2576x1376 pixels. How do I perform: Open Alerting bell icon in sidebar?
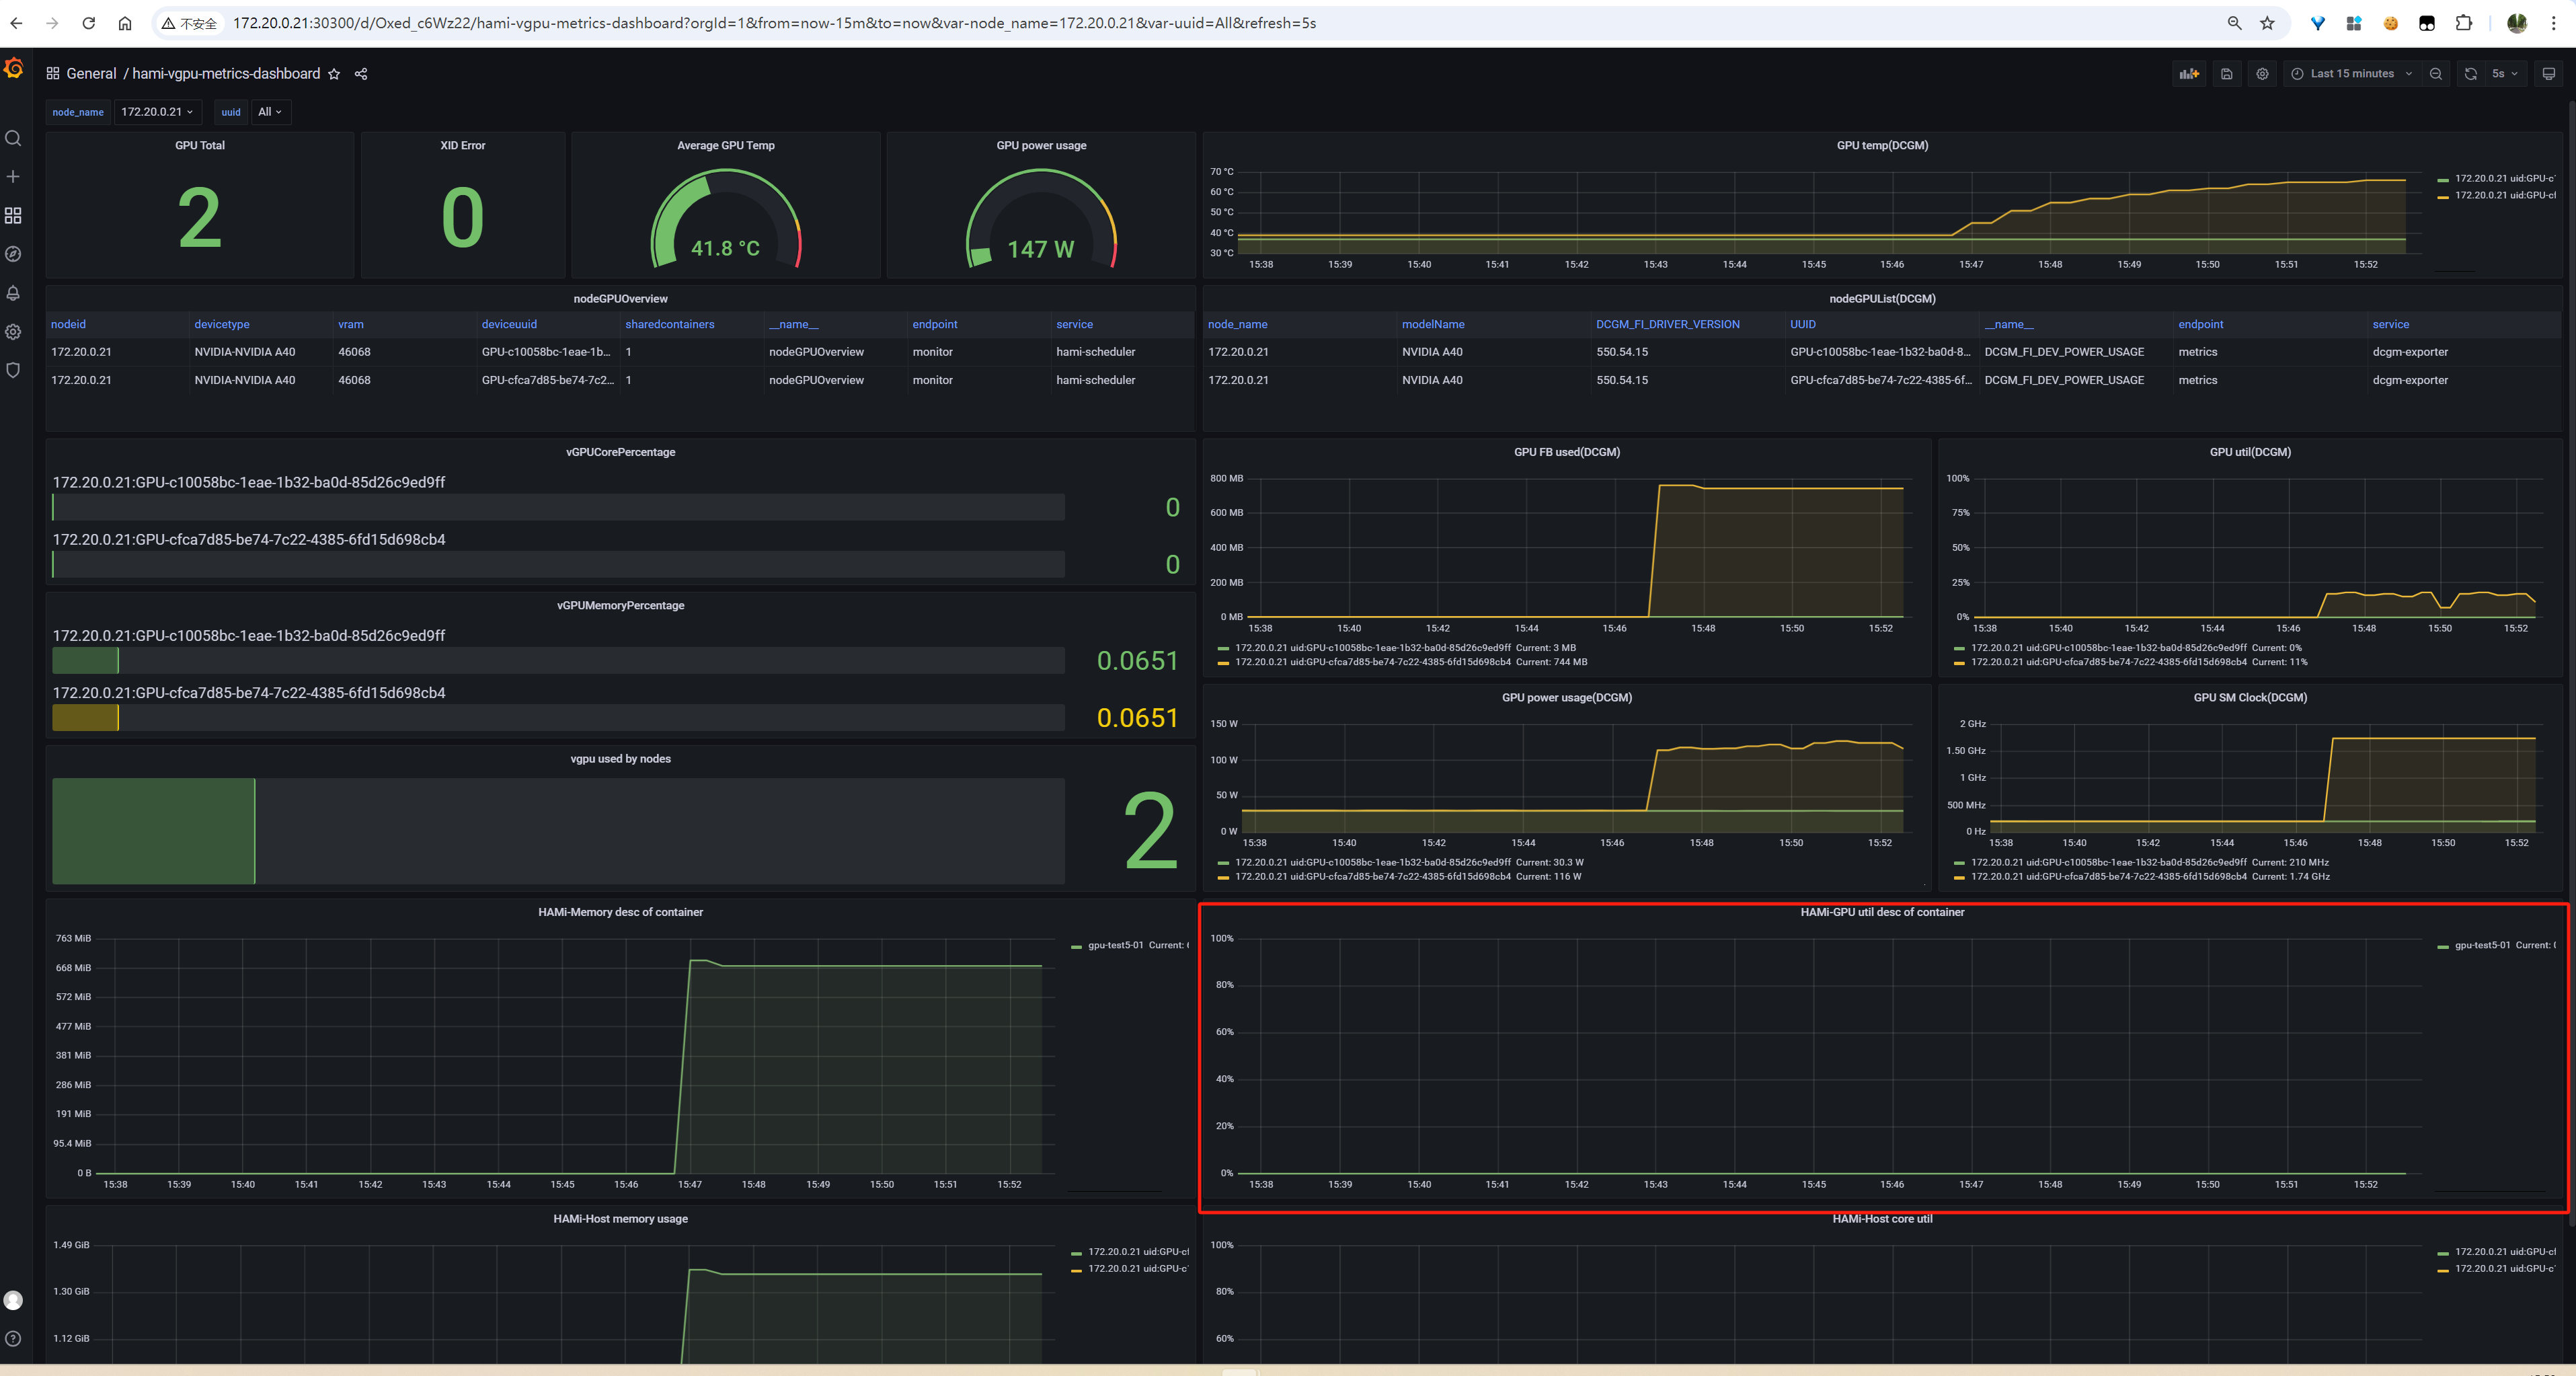point(13,293)
